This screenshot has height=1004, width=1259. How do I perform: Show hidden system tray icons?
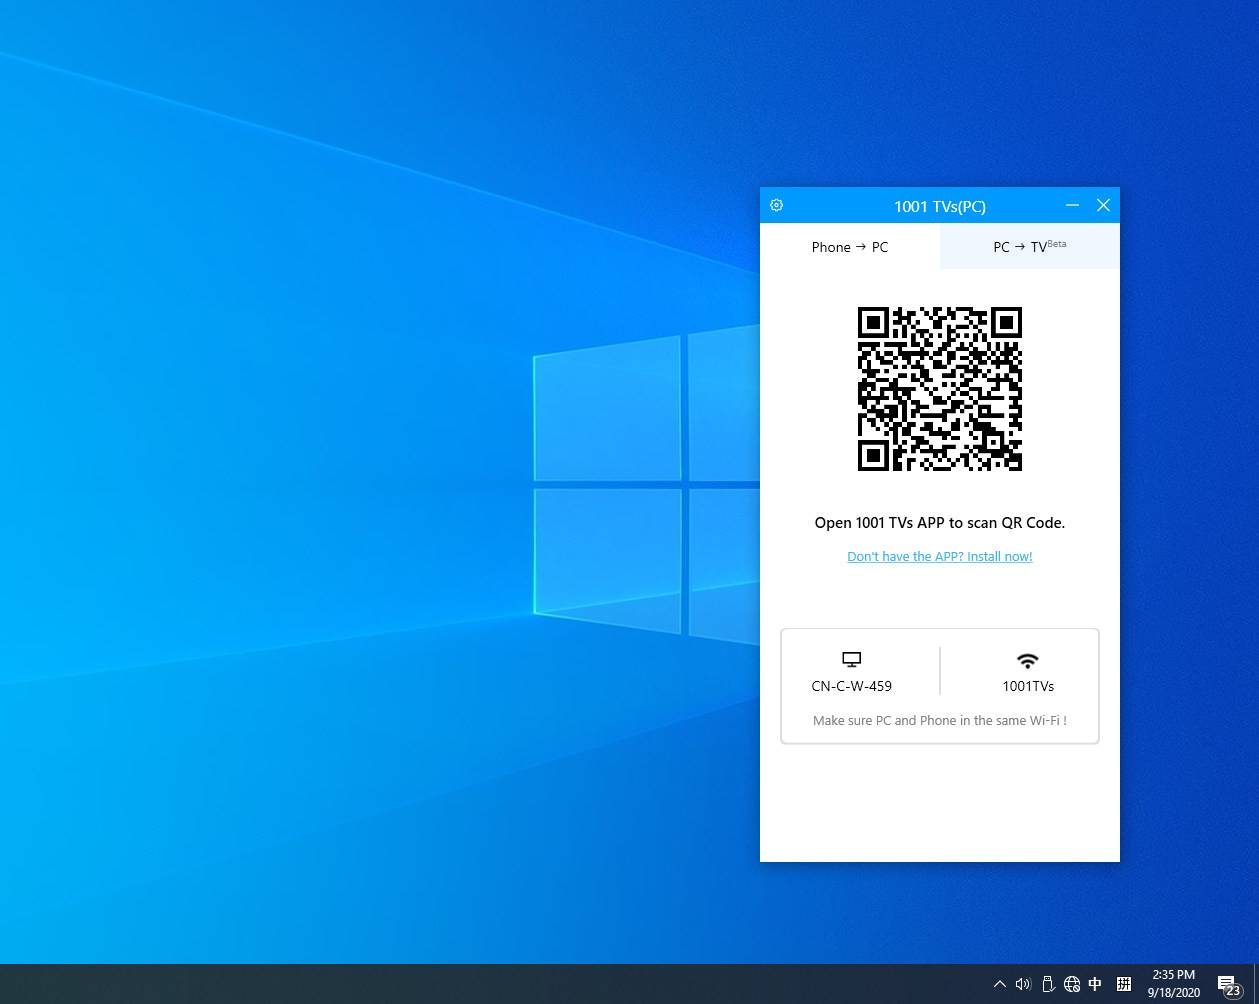(x=999, y=984)
